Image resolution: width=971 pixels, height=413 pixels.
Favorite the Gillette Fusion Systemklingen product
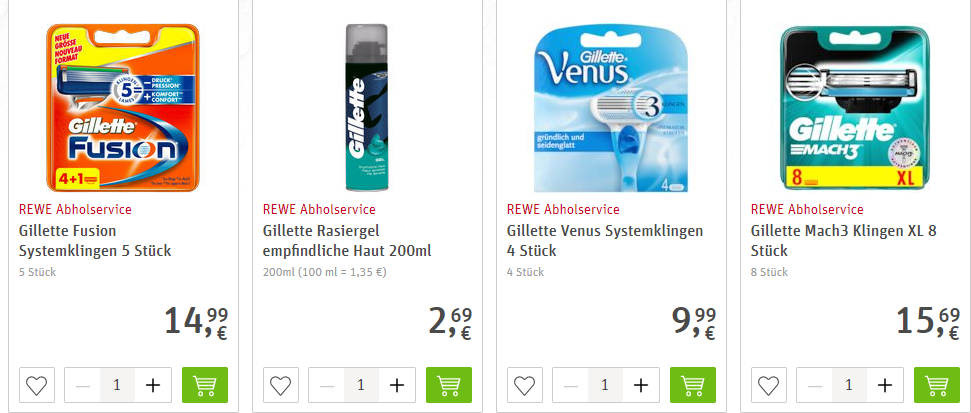click(37, 385)
